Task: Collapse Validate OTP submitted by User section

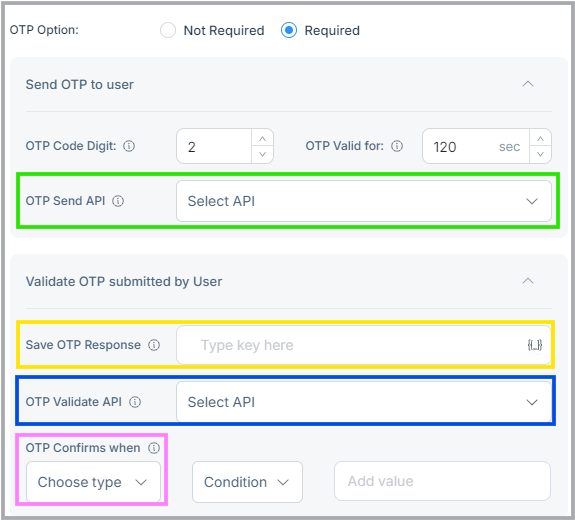Action: [x=528, y=281]
